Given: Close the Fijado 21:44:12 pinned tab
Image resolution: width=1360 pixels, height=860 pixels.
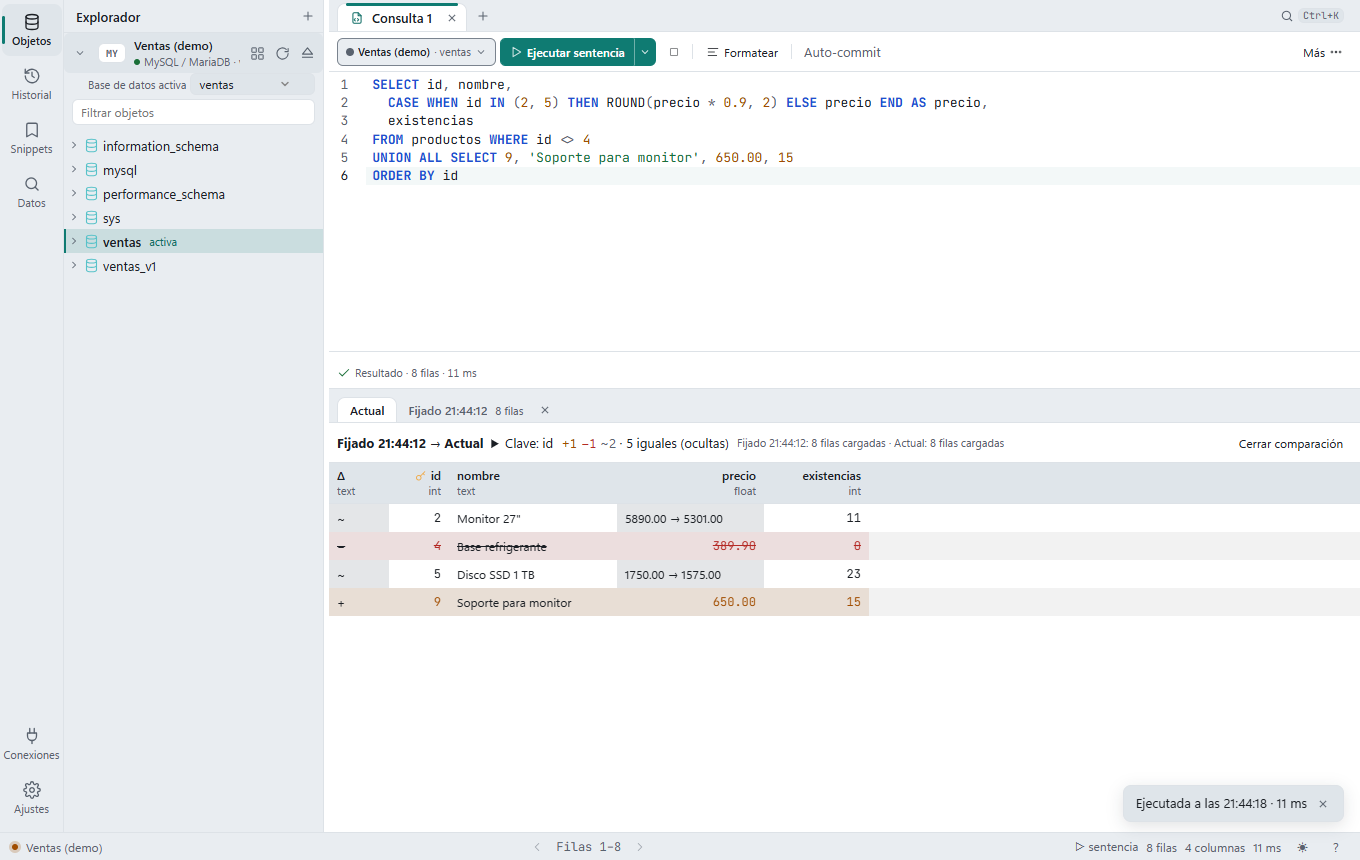Looking at the screenshot, I should (545, 410).
